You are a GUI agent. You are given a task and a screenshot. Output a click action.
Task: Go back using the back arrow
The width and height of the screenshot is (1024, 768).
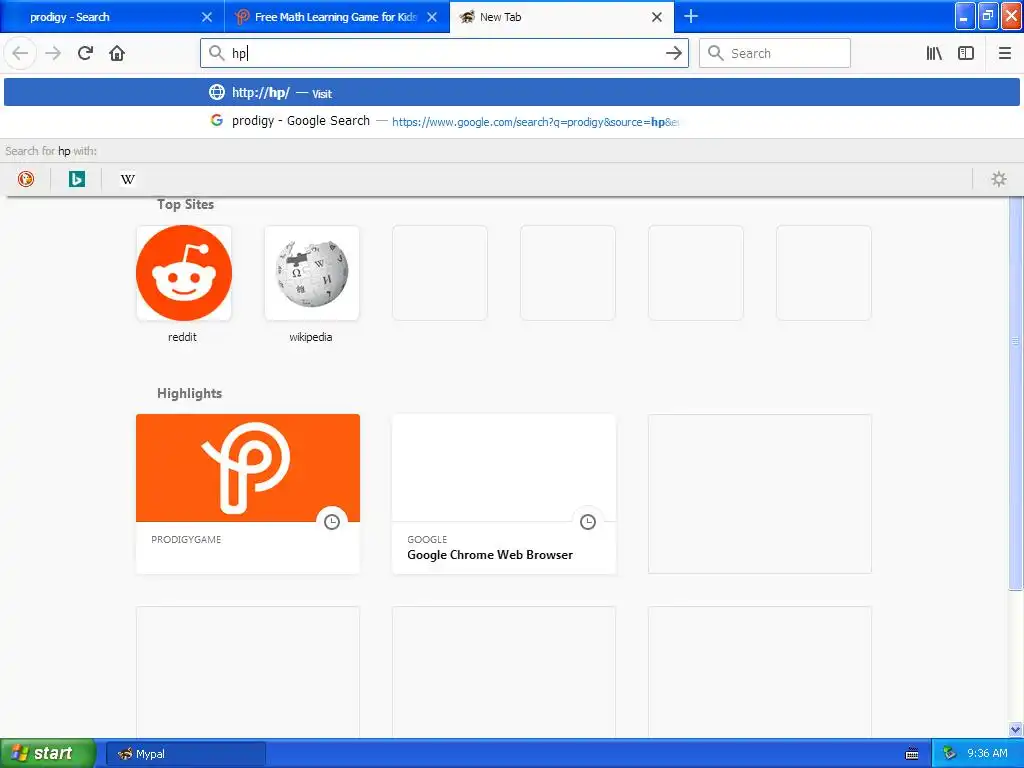(20, 53)
